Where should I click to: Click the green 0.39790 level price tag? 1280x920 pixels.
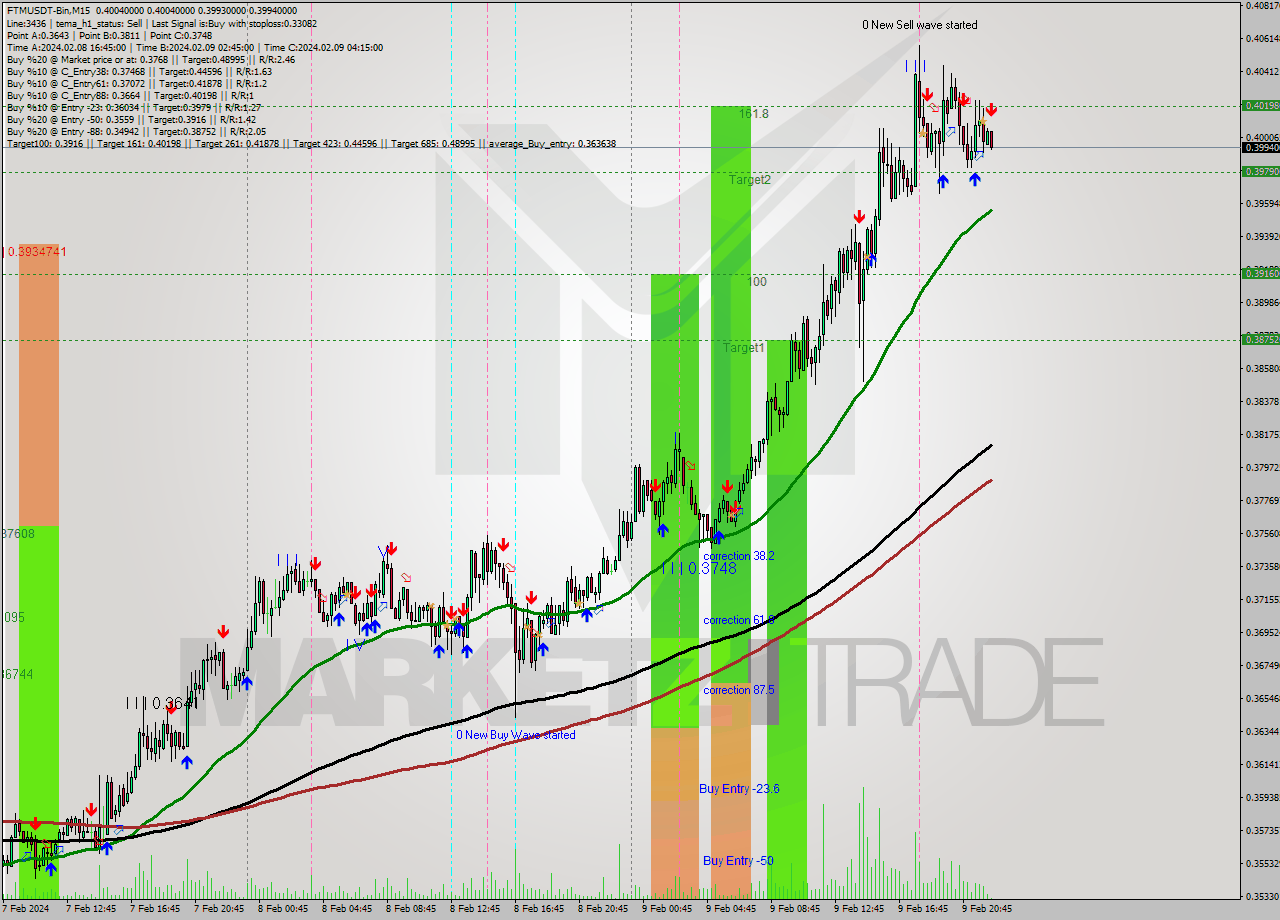click(x=1259, y=171)
